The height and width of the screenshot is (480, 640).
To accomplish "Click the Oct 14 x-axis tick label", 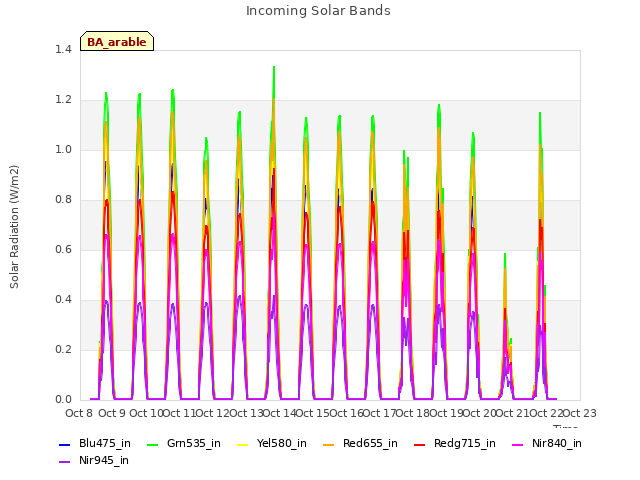I will click(x=279, y=413).
